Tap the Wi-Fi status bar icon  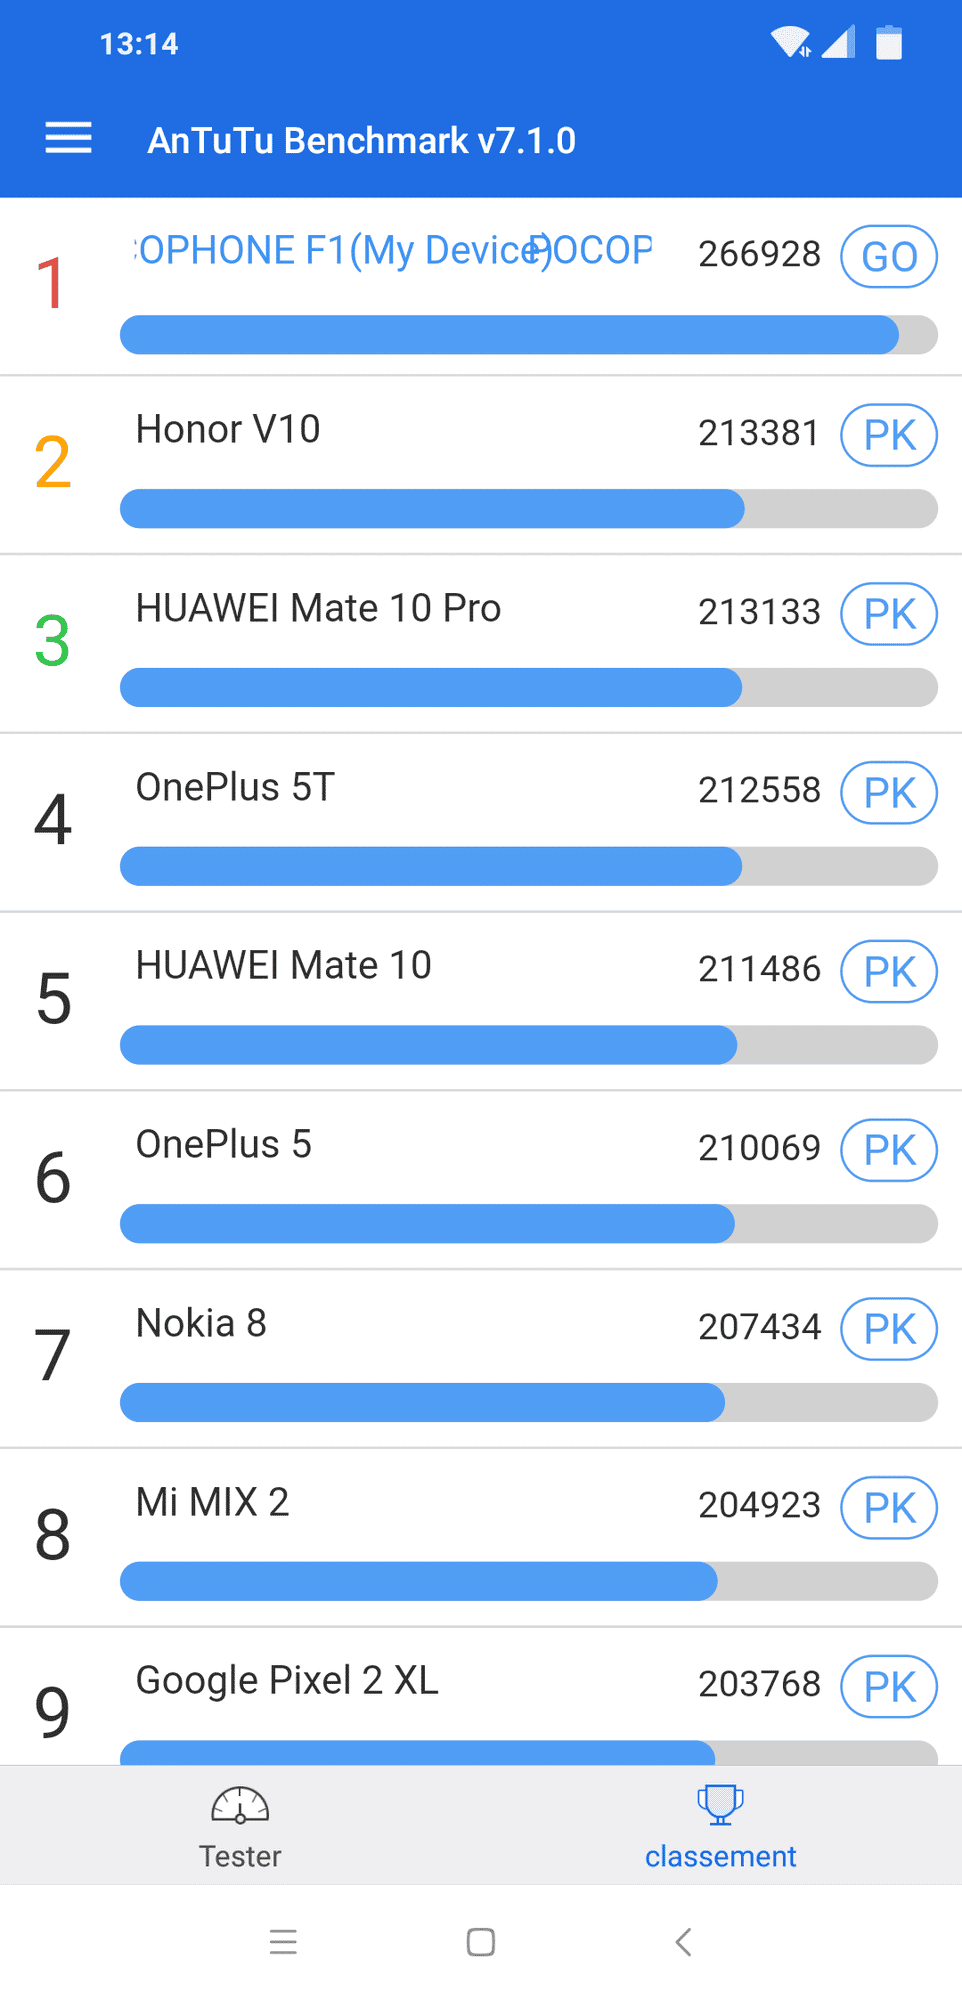tap(789, 43)
